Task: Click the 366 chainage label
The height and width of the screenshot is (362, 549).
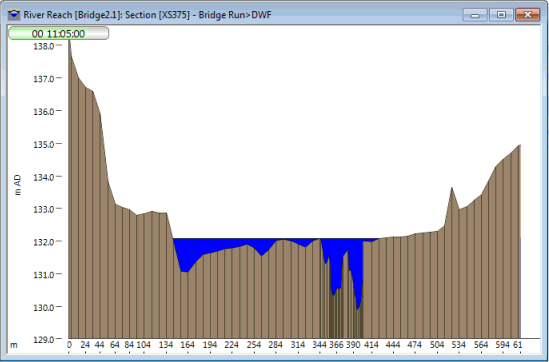Action: 336,345
